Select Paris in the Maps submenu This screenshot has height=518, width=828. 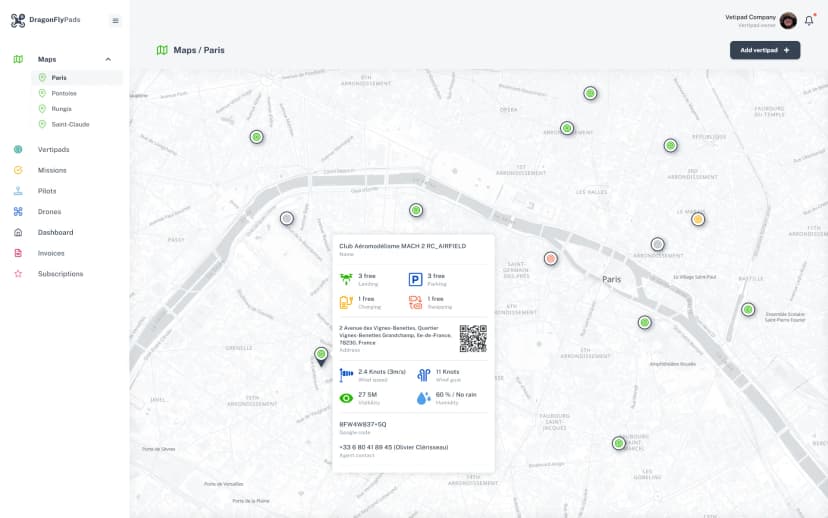77,78
